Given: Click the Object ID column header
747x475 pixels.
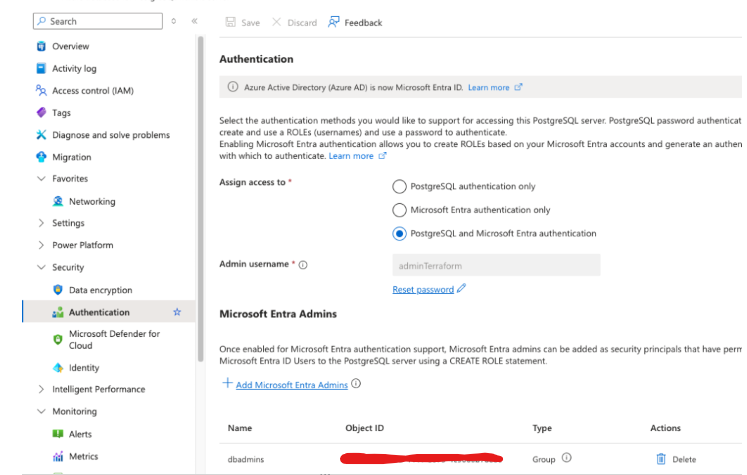Looking at the screenshot, I should pos(364,428).
